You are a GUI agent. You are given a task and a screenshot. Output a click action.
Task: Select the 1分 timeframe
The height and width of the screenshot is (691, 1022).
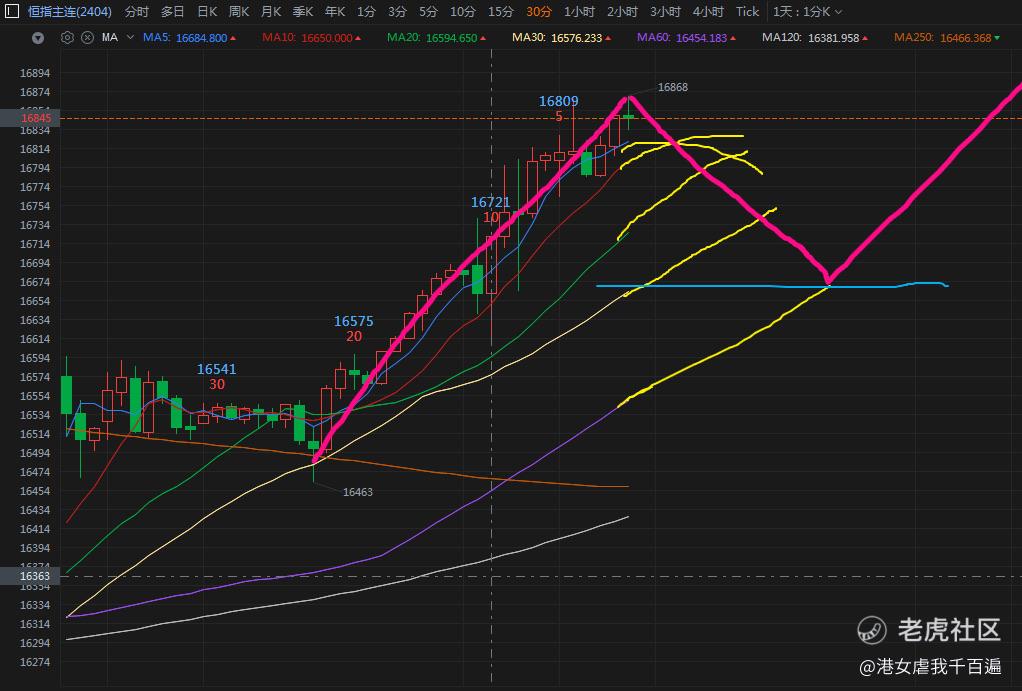[366, 12]
